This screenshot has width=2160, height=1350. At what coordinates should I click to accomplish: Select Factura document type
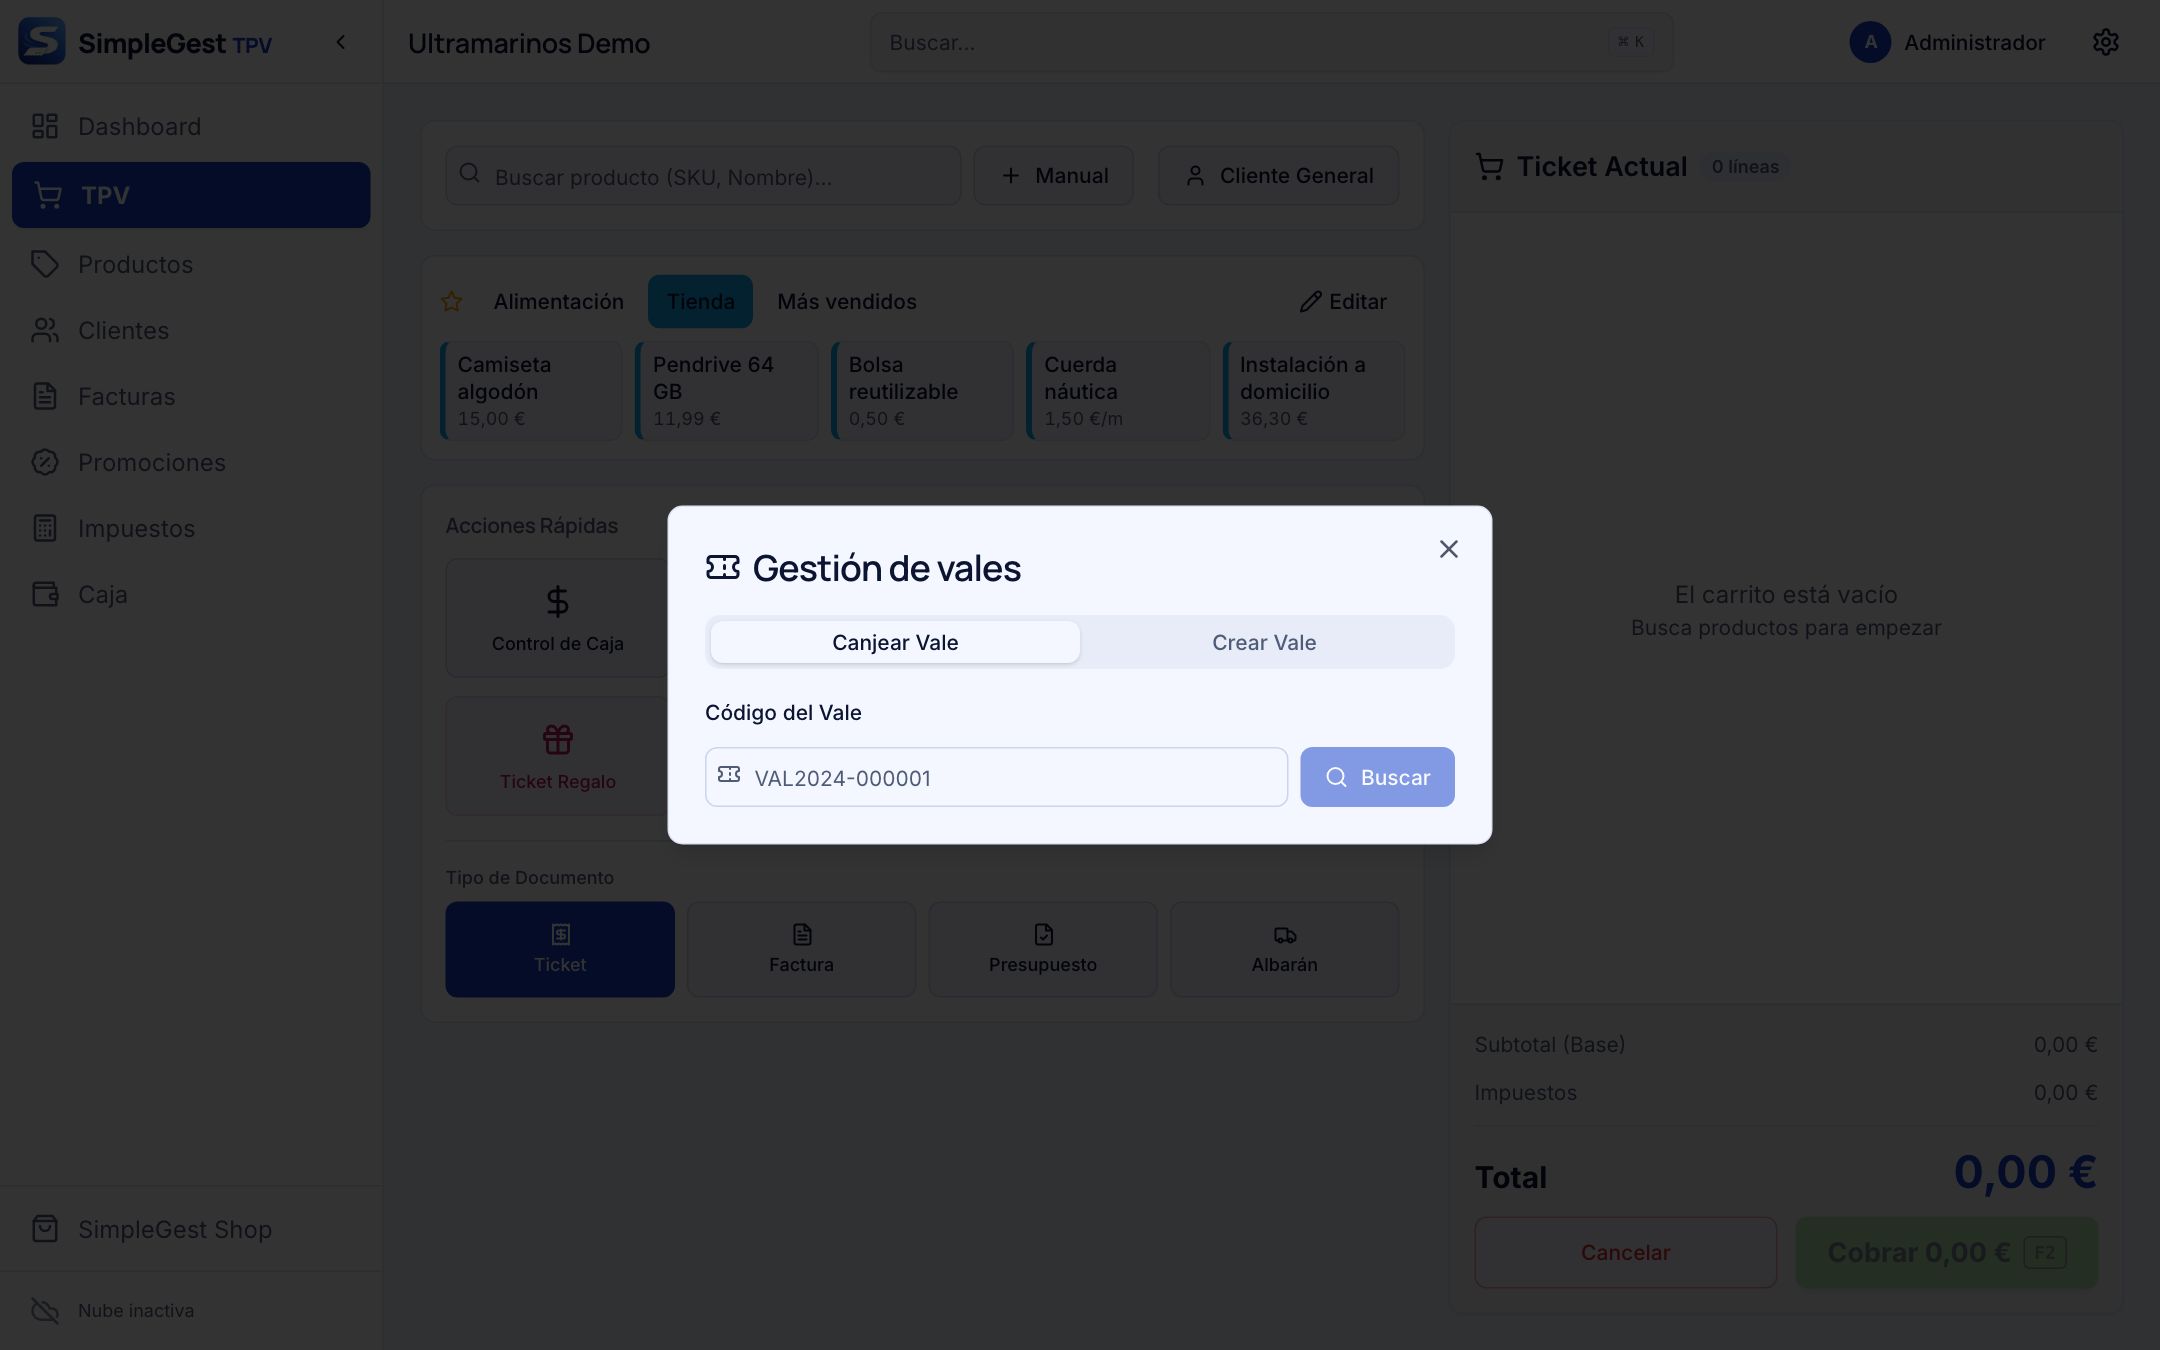(x=801, y=949)
